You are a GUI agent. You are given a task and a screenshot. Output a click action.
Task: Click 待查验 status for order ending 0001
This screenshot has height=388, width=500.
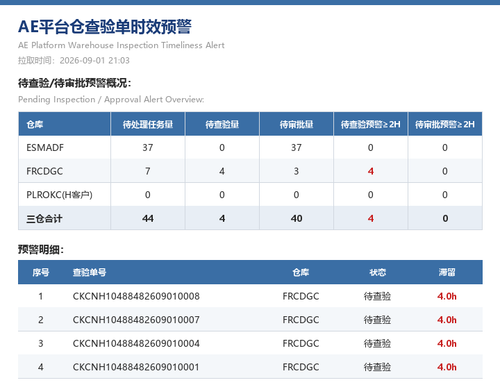377,367
